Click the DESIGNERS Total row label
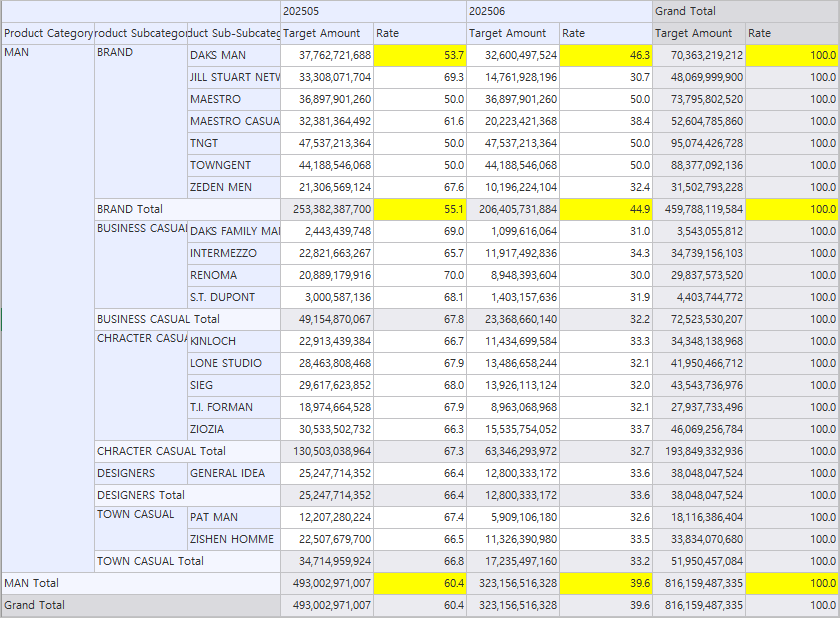840x618 pixels. tap(188, 494)
